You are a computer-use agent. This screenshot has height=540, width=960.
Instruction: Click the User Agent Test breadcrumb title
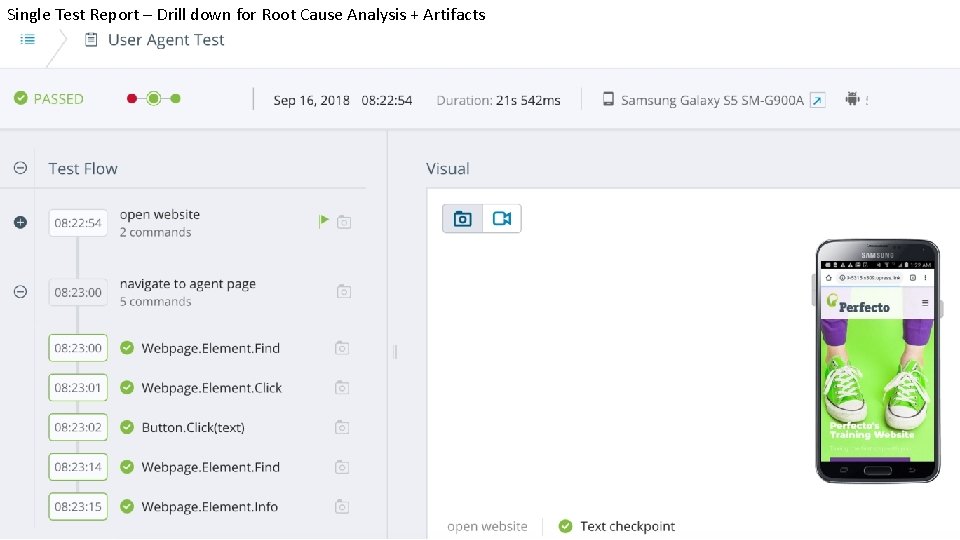click(x=166, y=40)
